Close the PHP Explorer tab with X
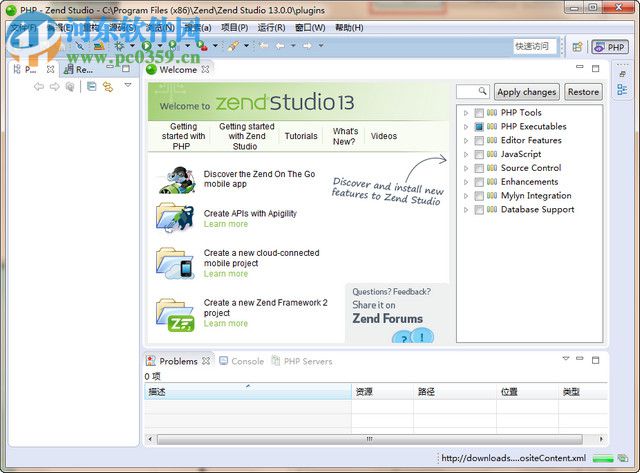 point(50,69)
